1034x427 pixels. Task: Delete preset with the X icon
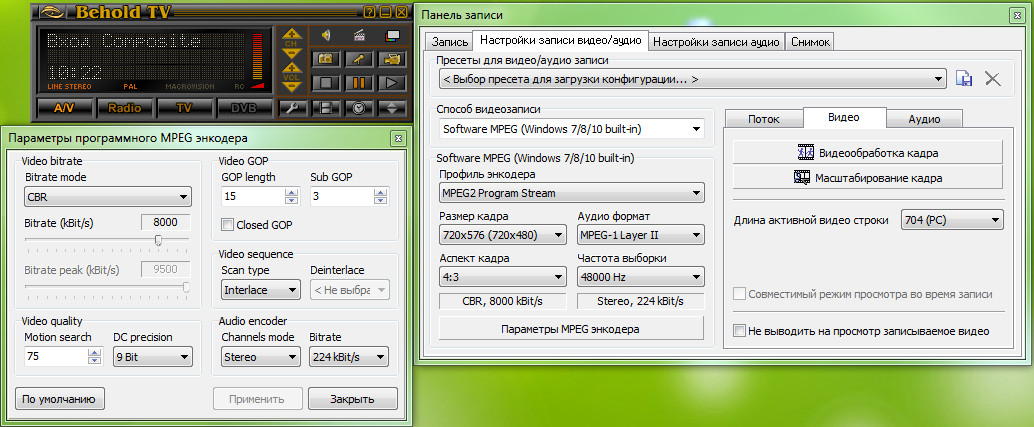click(992, 78)
